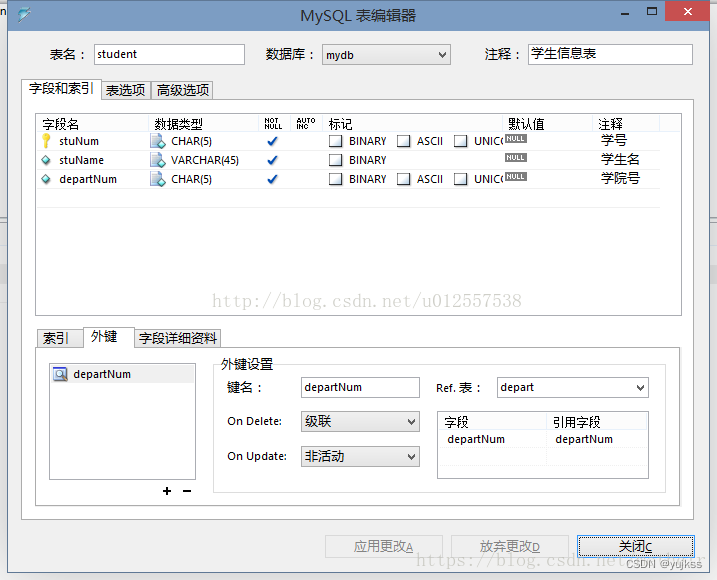The image size is (717, 580).
Task: Enable UNICODE flag for stuNum
Action: (x=460, y=141)
